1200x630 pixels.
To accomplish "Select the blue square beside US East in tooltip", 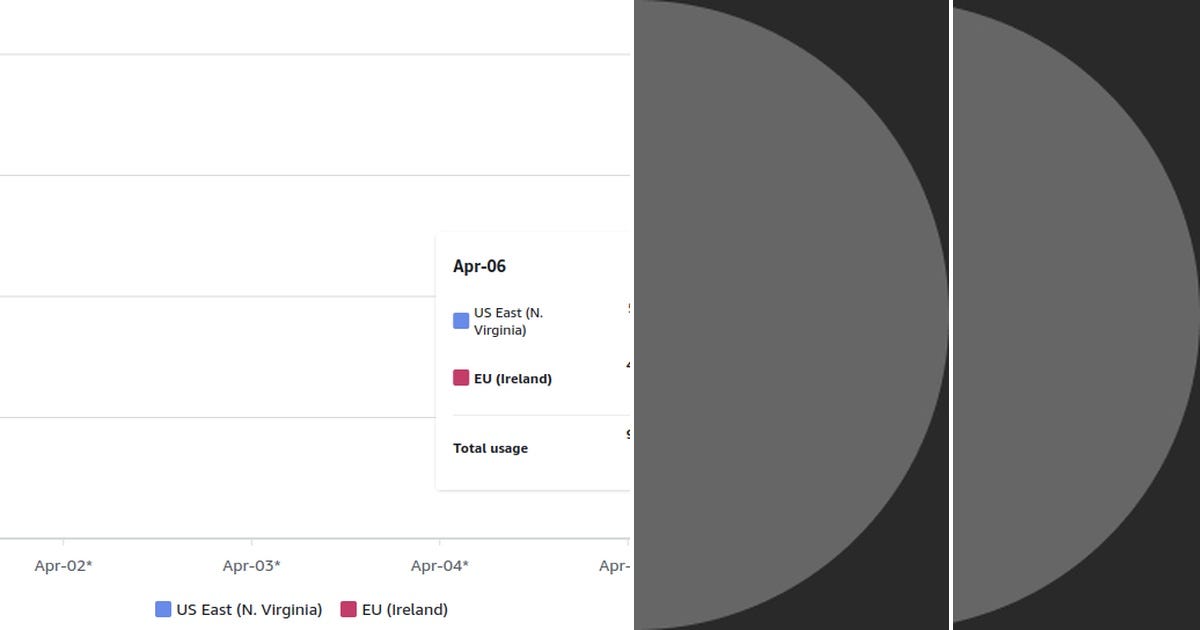I will 459,320.
